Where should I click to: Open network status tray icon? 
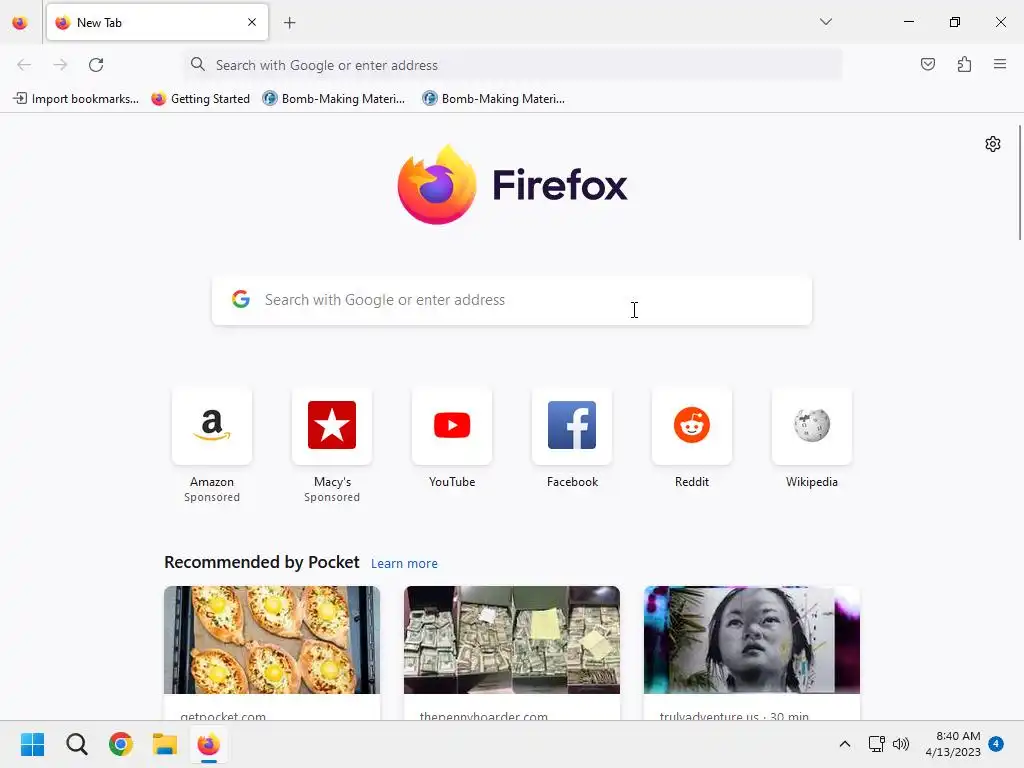click(x=876, y=744)
